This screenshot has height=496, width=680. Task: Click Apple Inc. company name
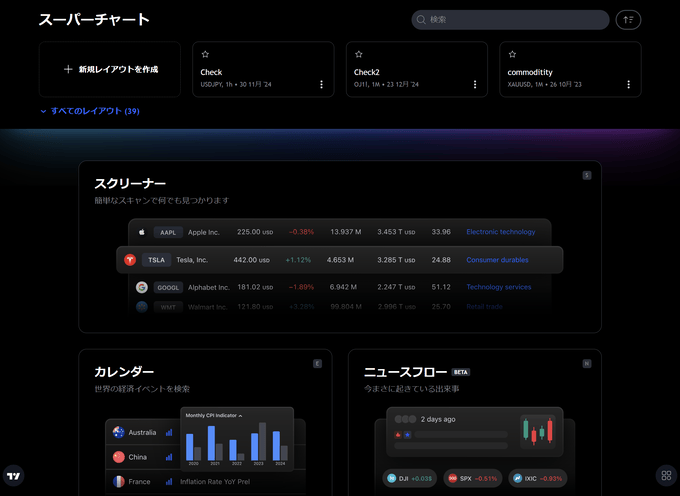pos(203,232)
